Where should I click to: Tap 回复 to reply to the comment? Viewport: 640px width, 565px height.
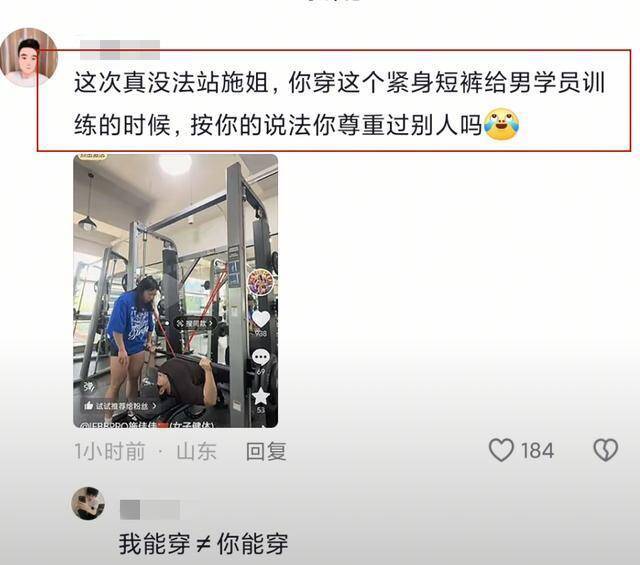(266, 451)
